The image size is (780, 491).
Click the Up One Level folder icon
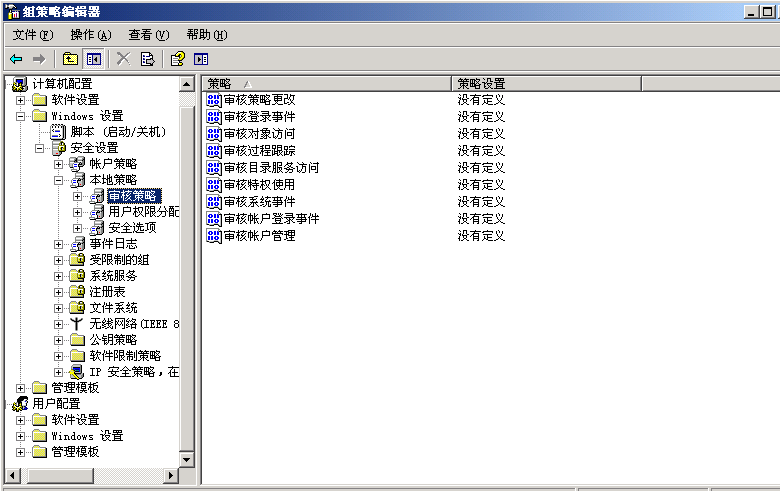point(70,59)
